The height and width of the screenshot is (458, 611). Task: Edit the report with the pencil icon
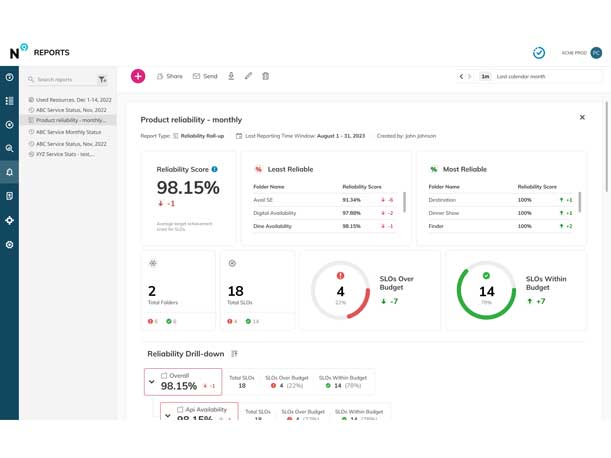(248, 76)
